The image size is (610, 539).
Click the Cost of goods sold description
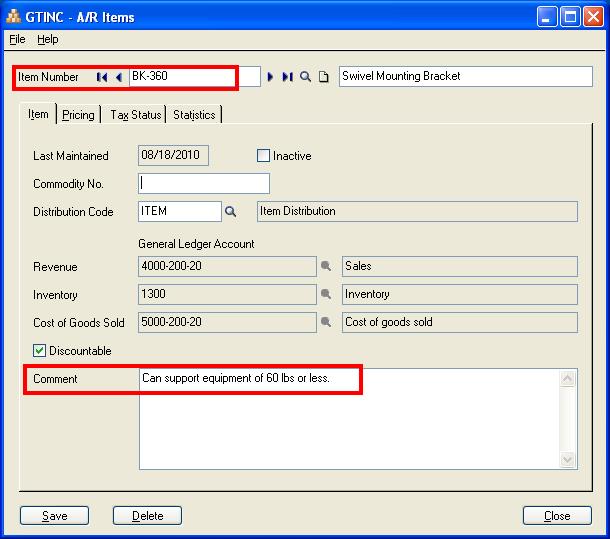pos(460,322)
